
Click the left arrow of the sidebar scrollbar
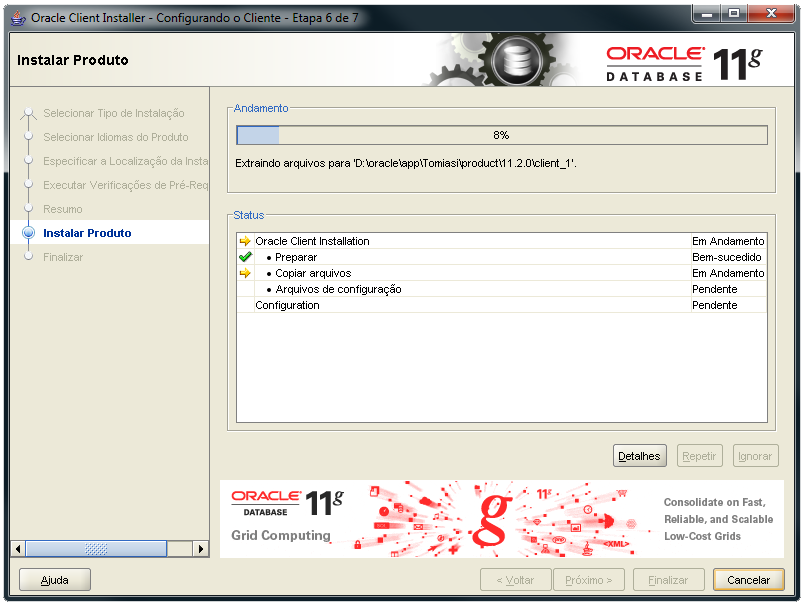tap(17, 549)
